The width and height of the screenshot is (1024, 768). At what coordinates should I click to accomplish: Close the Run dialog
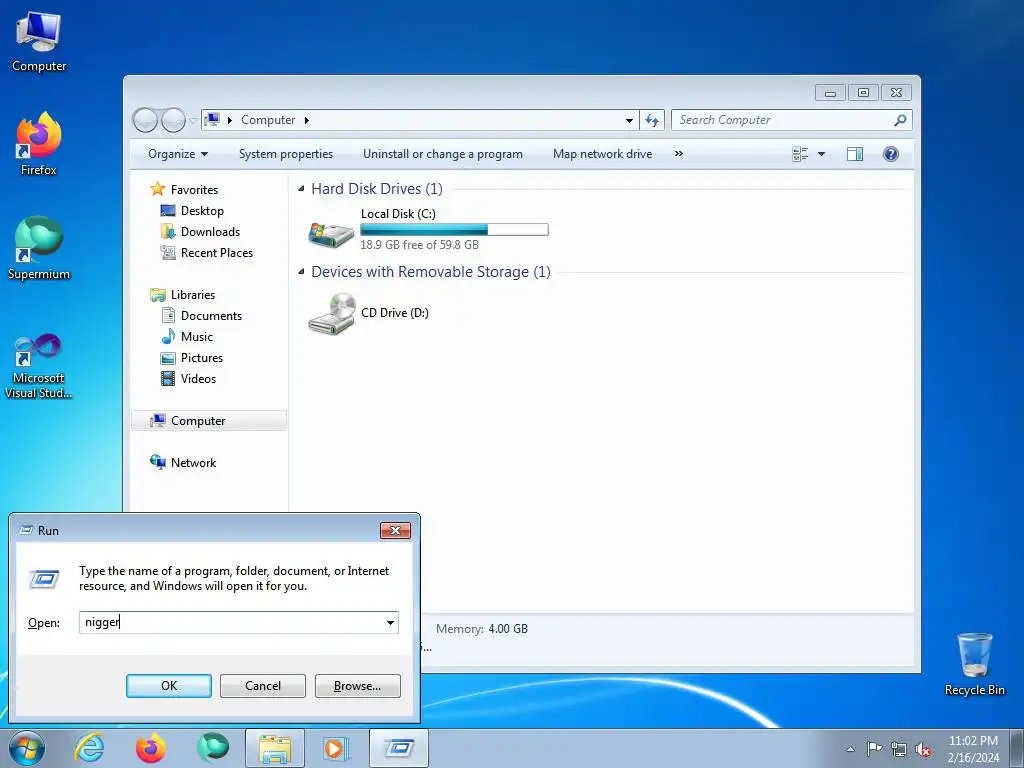(395, 530)
